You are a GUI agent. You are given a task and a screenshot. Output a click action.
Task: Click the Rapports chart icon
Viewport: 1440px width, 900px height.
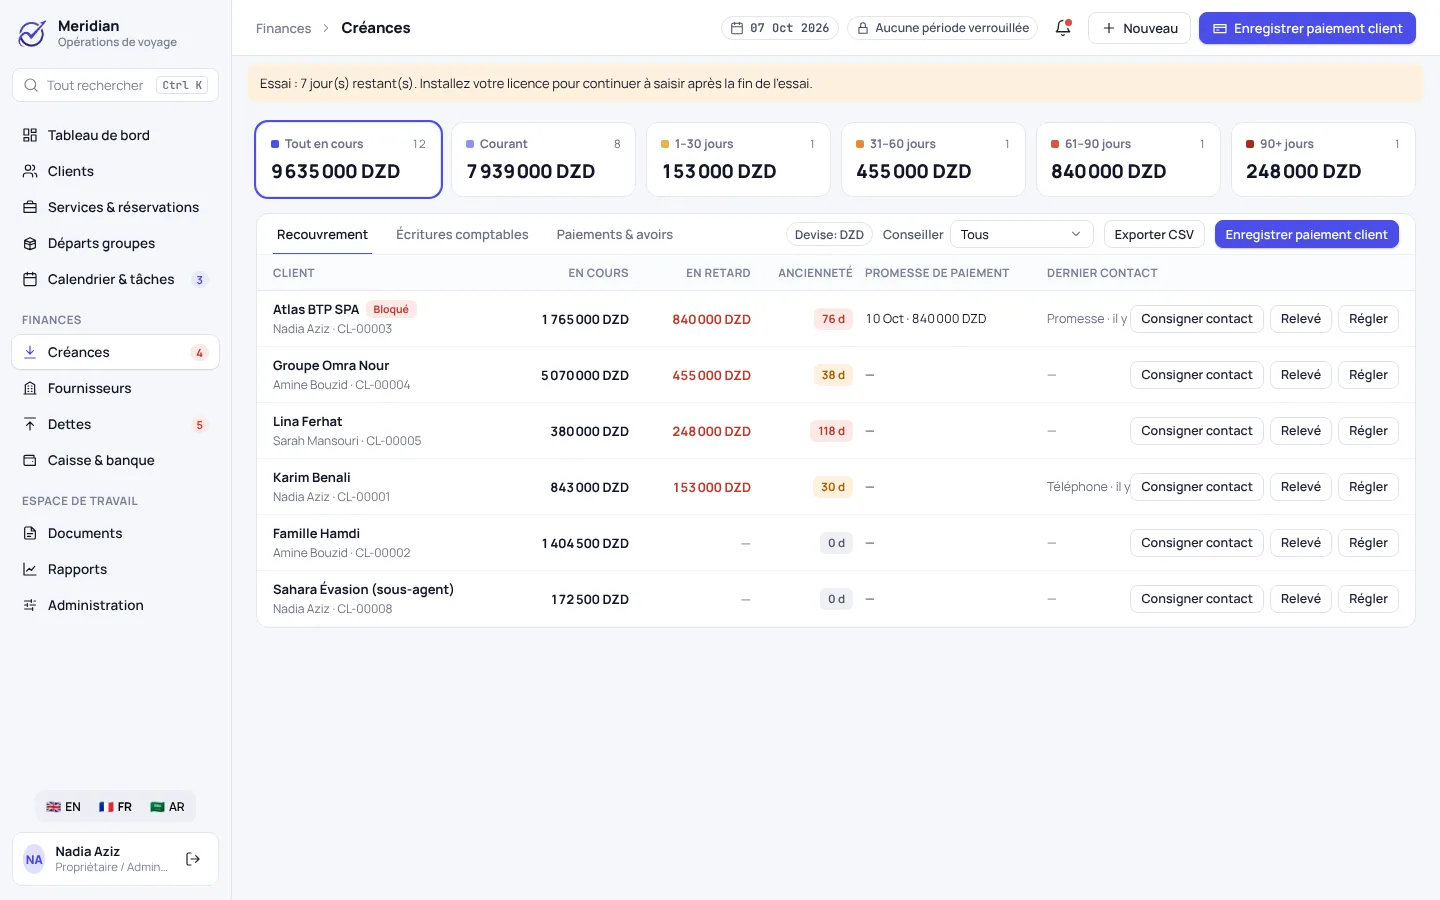pos(30,569)
